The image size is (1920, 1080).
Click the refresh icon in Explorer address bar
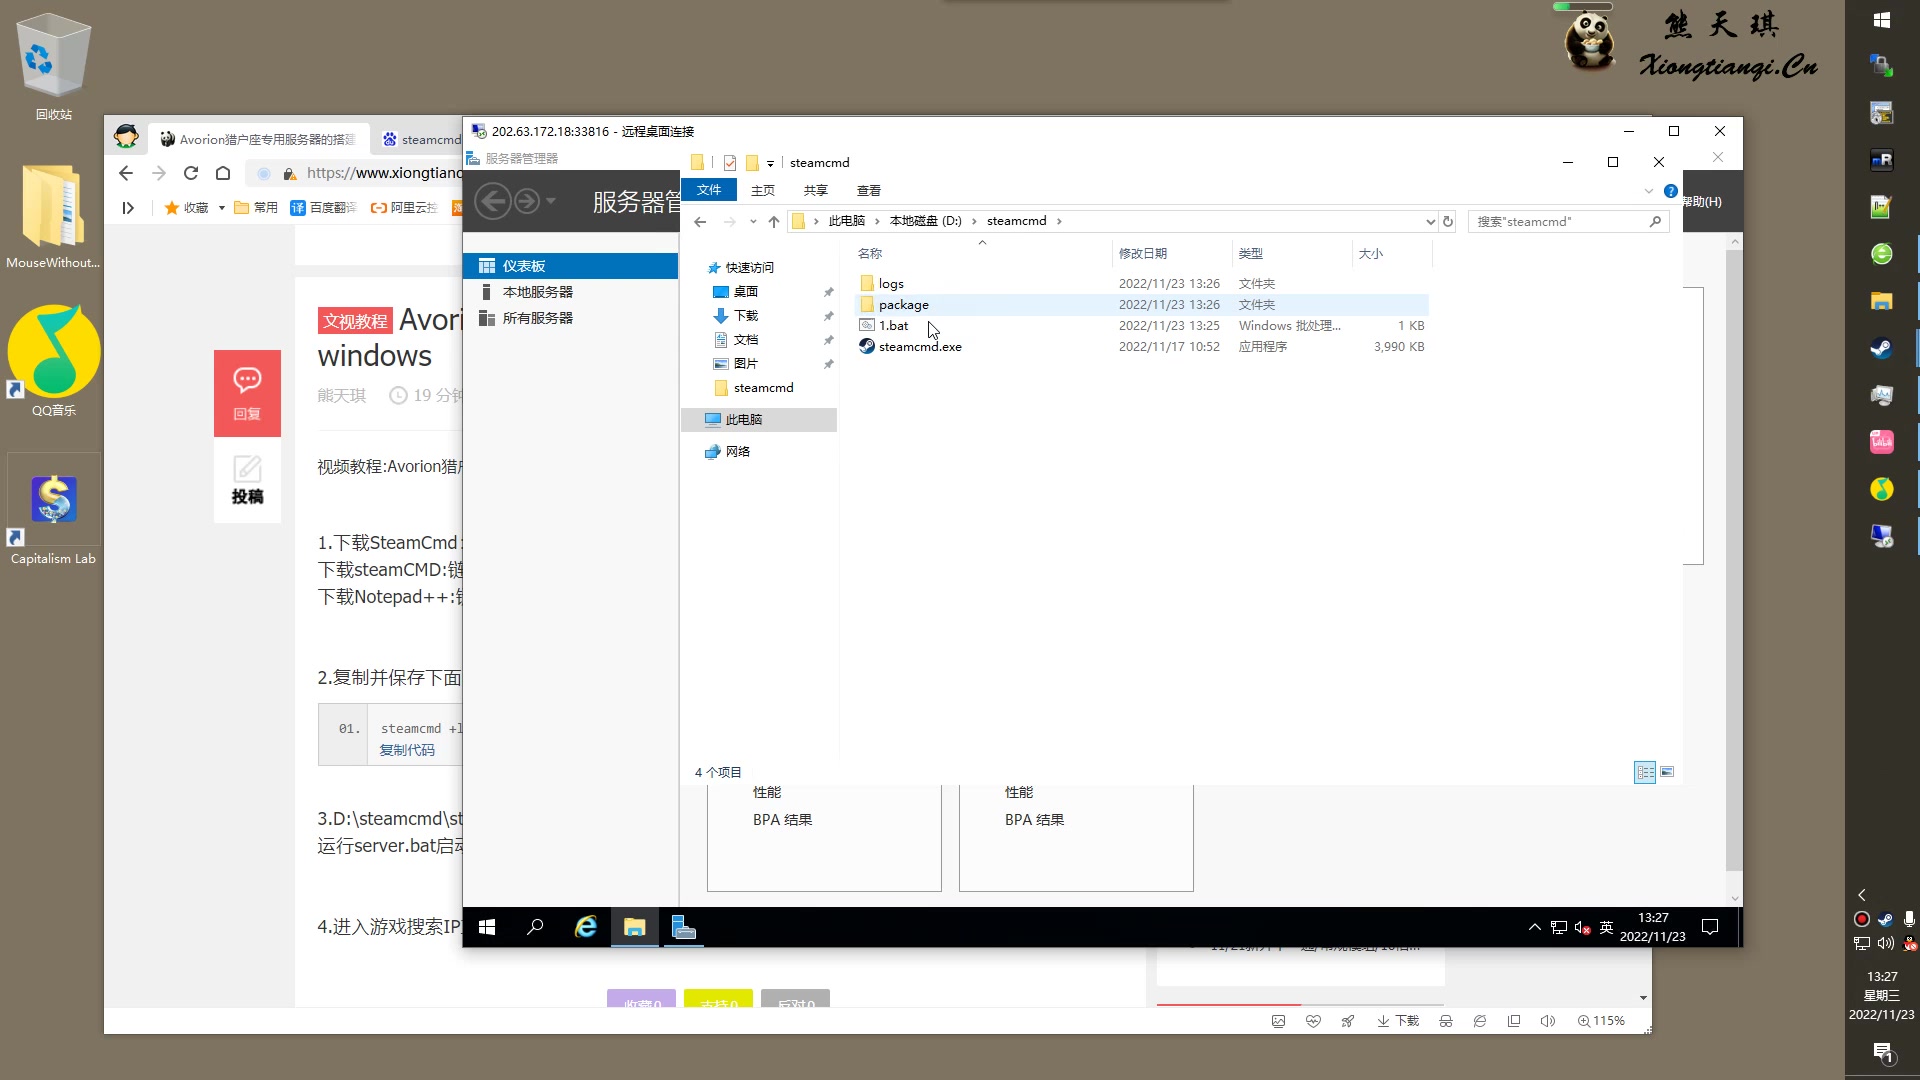tap(1448, 221)
